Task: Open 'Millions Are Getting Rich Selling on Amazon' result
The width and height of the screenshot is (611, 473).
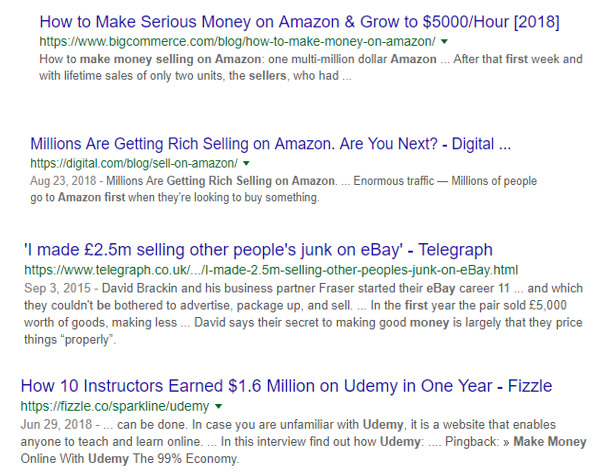Action: [x=270, y=143]
